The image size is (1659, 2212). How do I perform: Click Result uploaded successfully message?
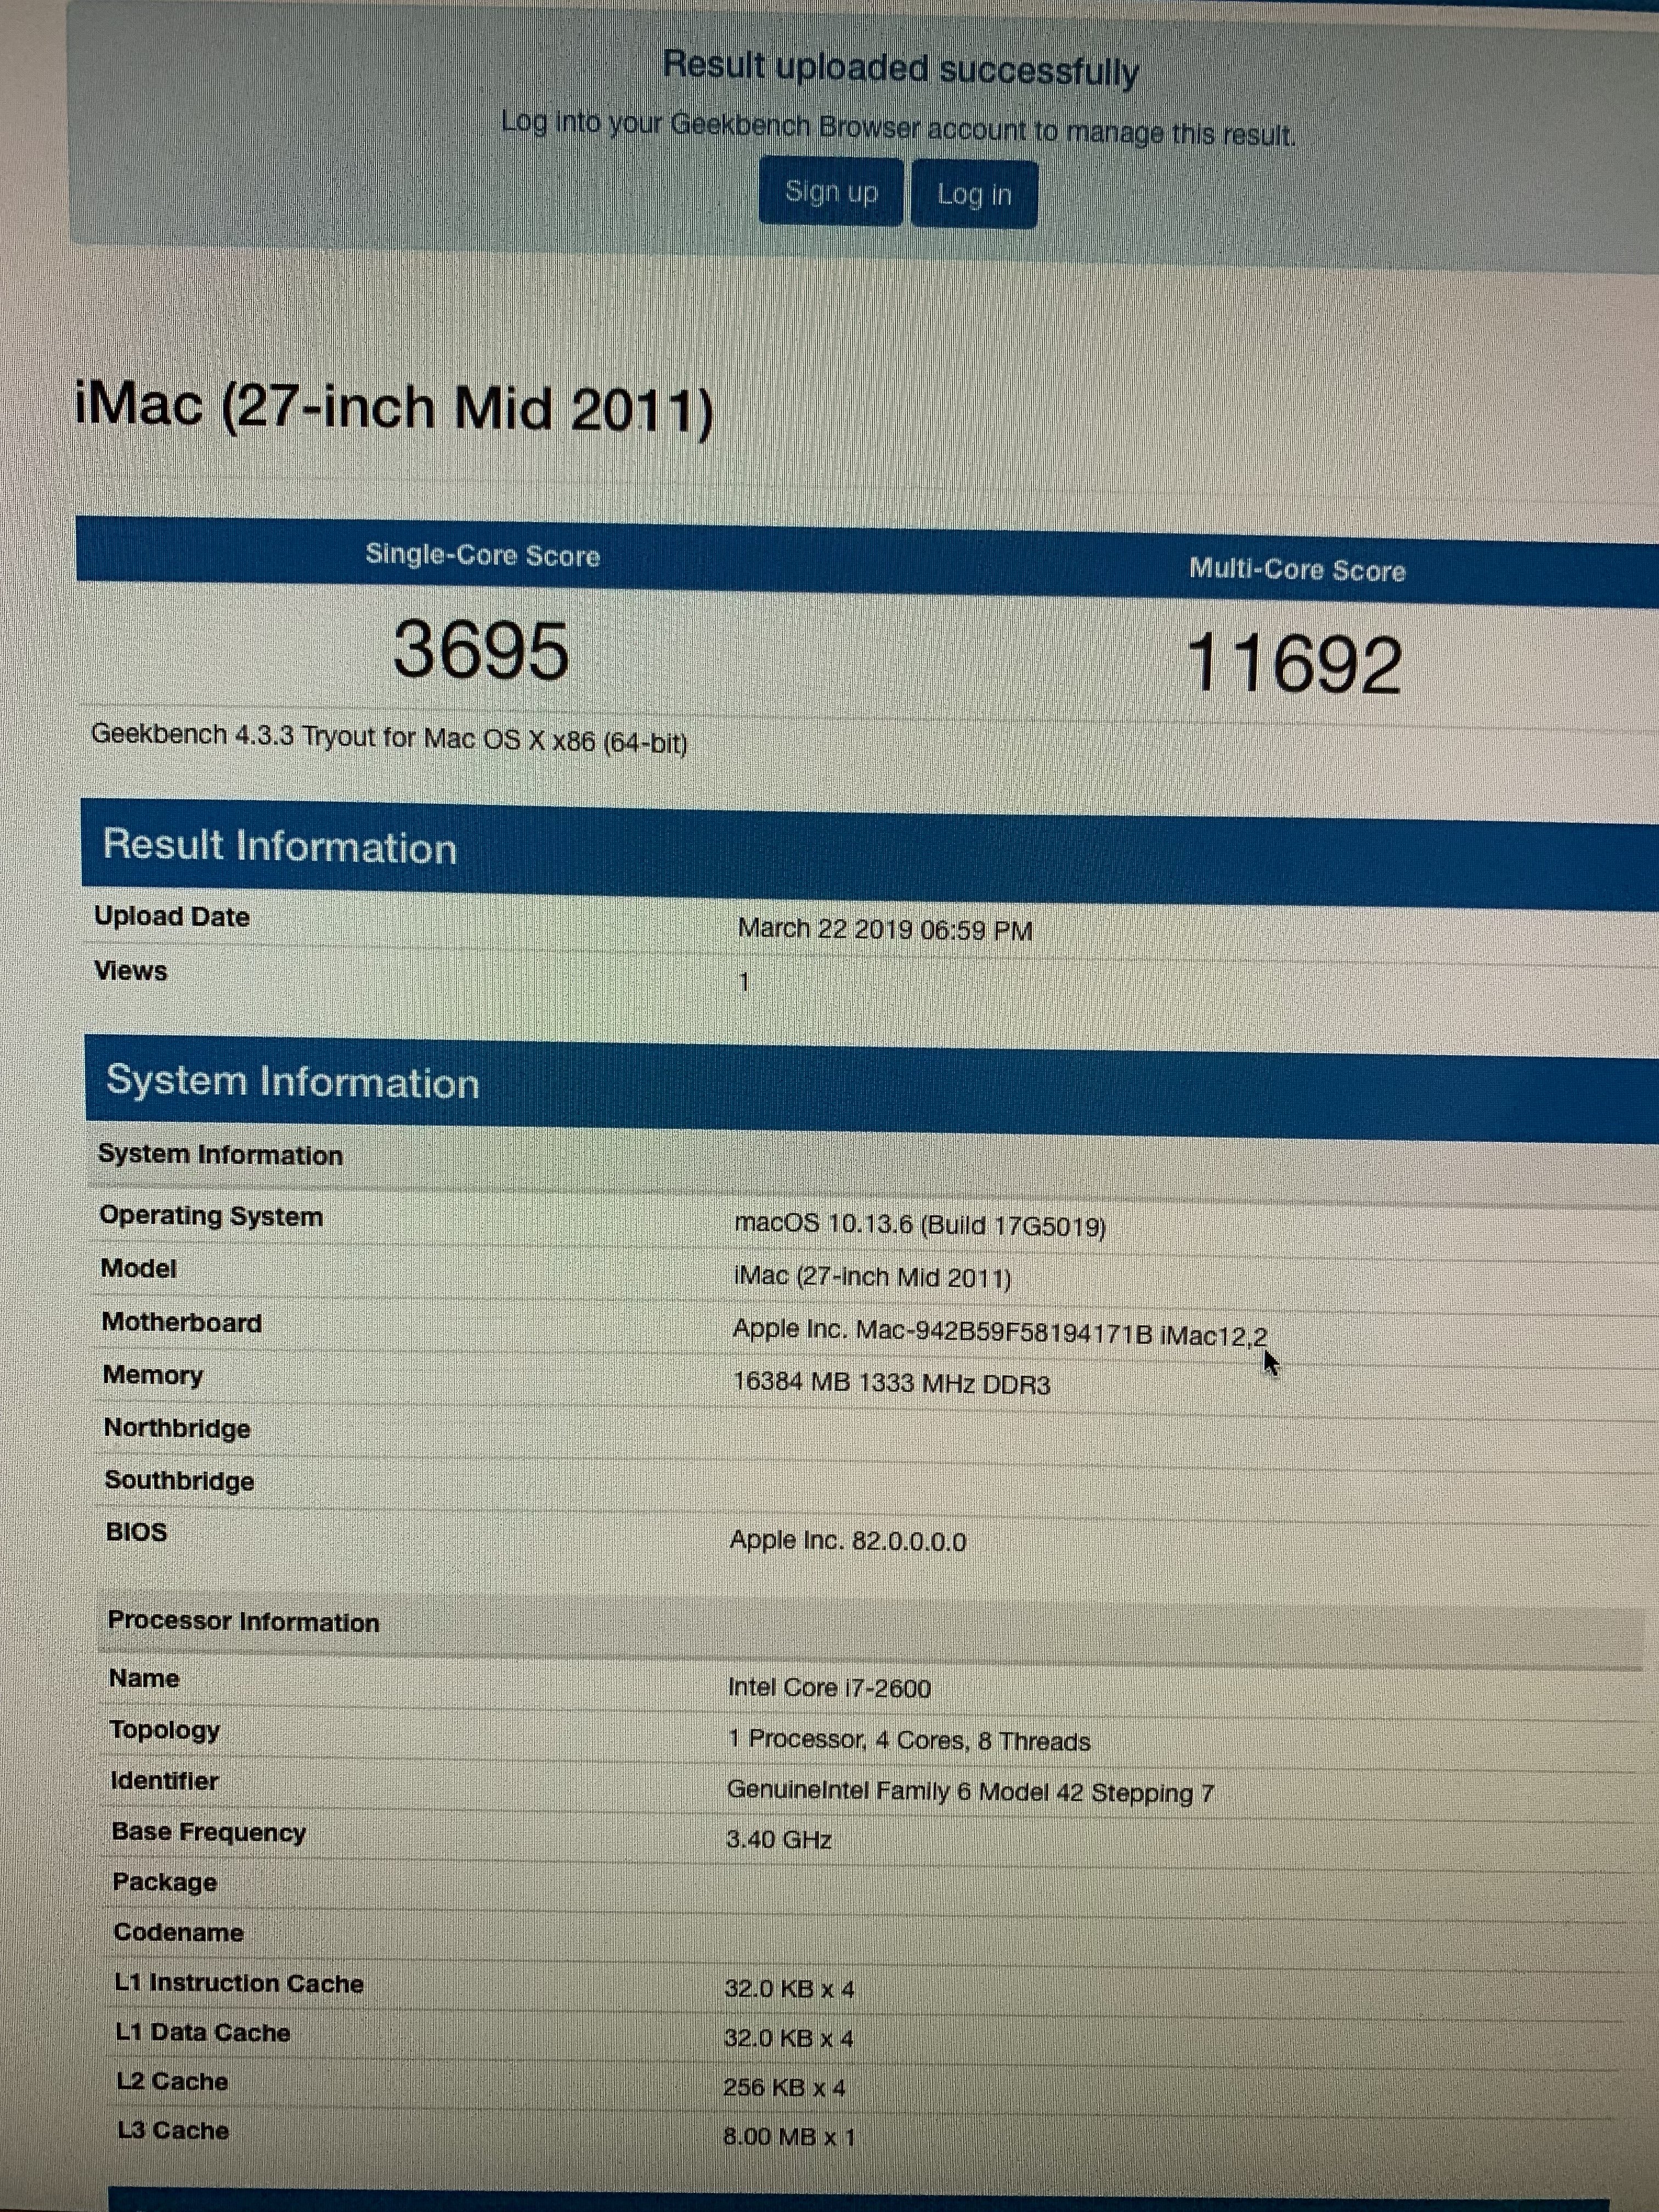pyautogui.click(x=901, y=68)
